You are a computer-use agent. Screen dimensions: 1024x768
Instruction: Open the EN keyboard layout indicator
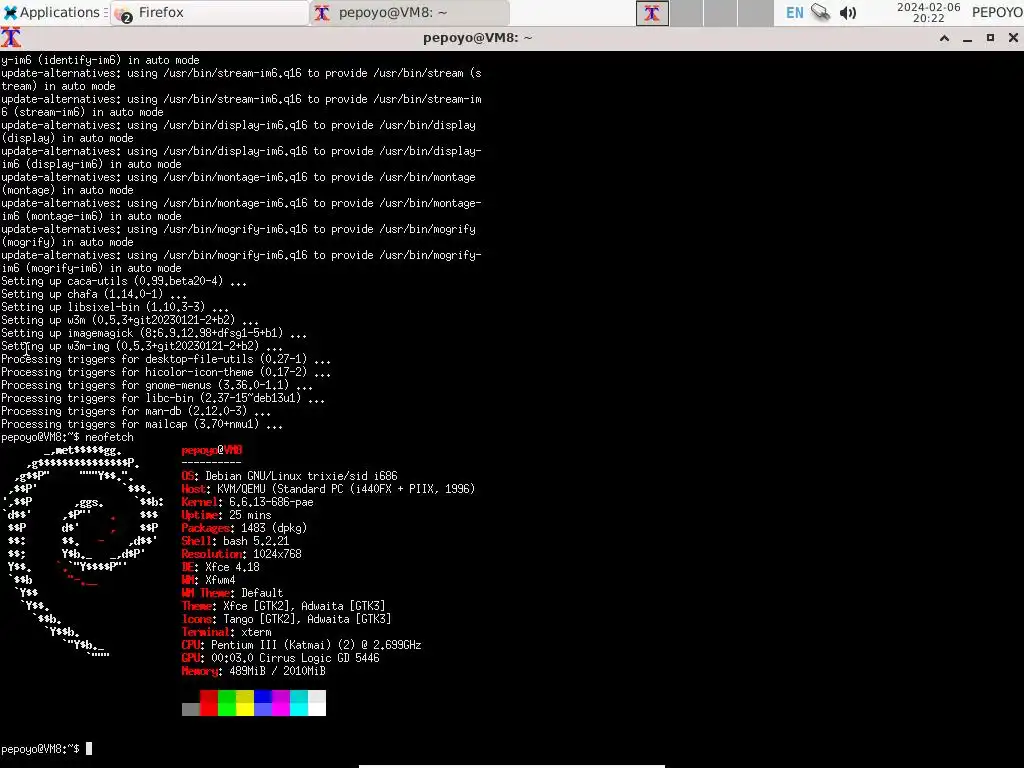[794, 12]
